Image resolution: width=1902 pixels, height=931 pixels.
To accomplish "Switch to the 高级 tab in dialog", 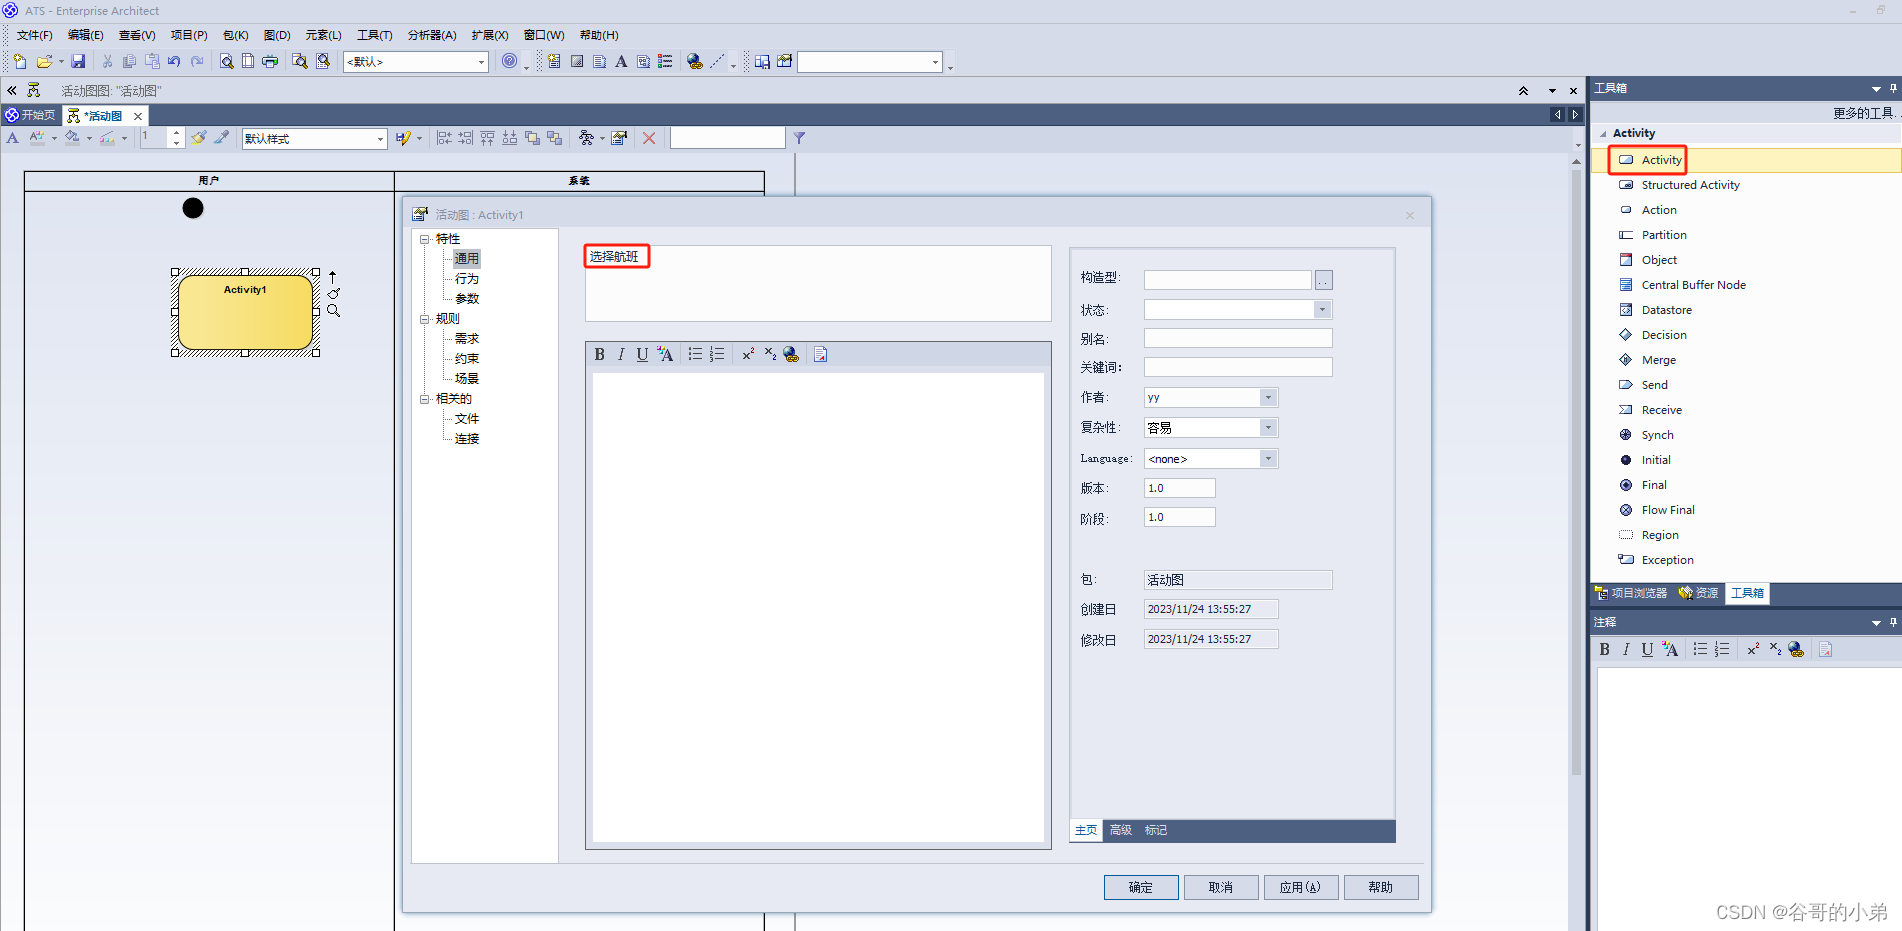I will point(1121,830).
